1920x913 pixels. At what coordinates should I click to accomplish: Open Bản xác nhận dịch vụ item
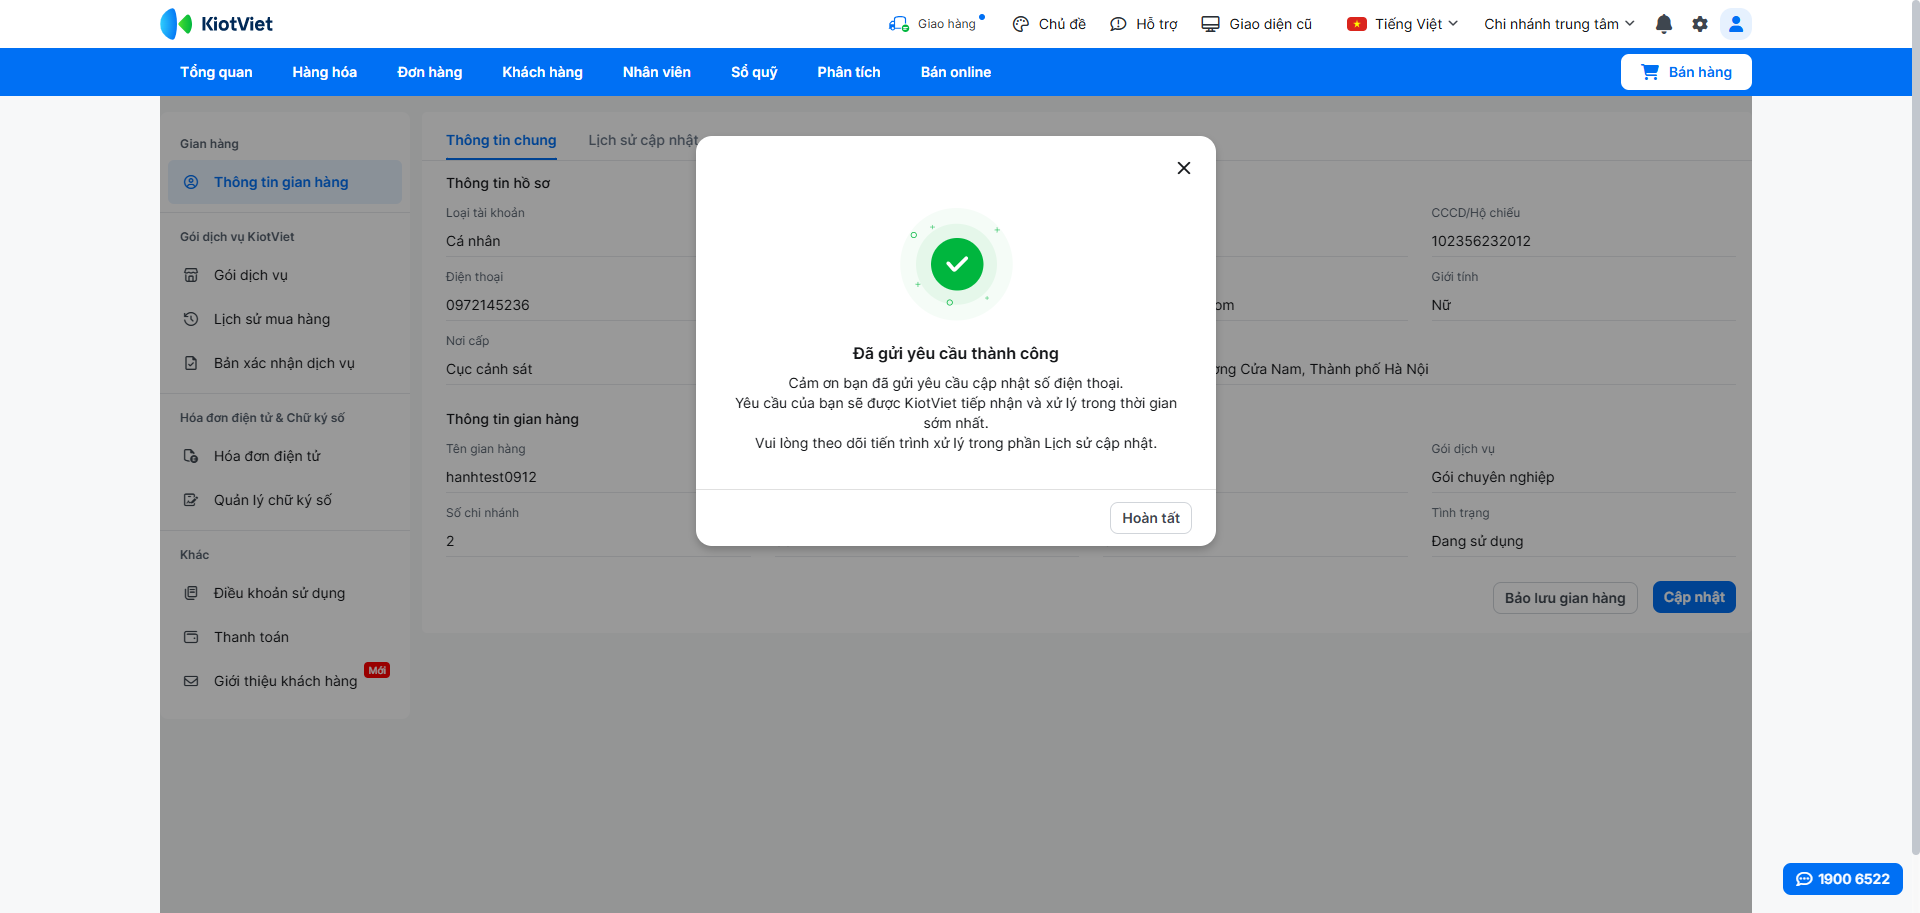(x=285, y=363)
